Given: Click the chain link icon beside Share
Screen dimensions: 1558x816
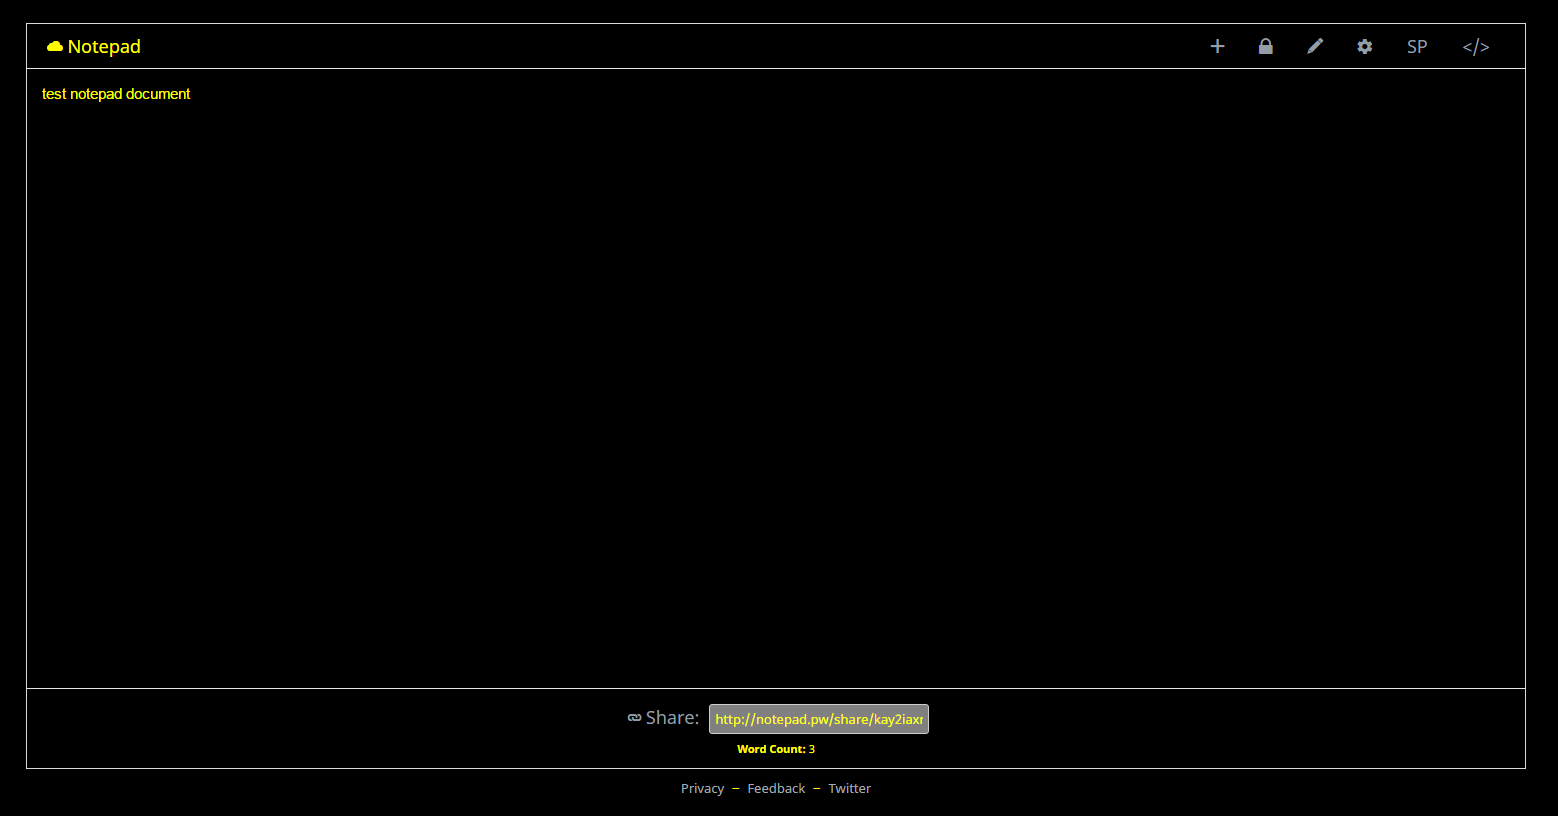Looking at the screenshot, I should click(634, 717).
